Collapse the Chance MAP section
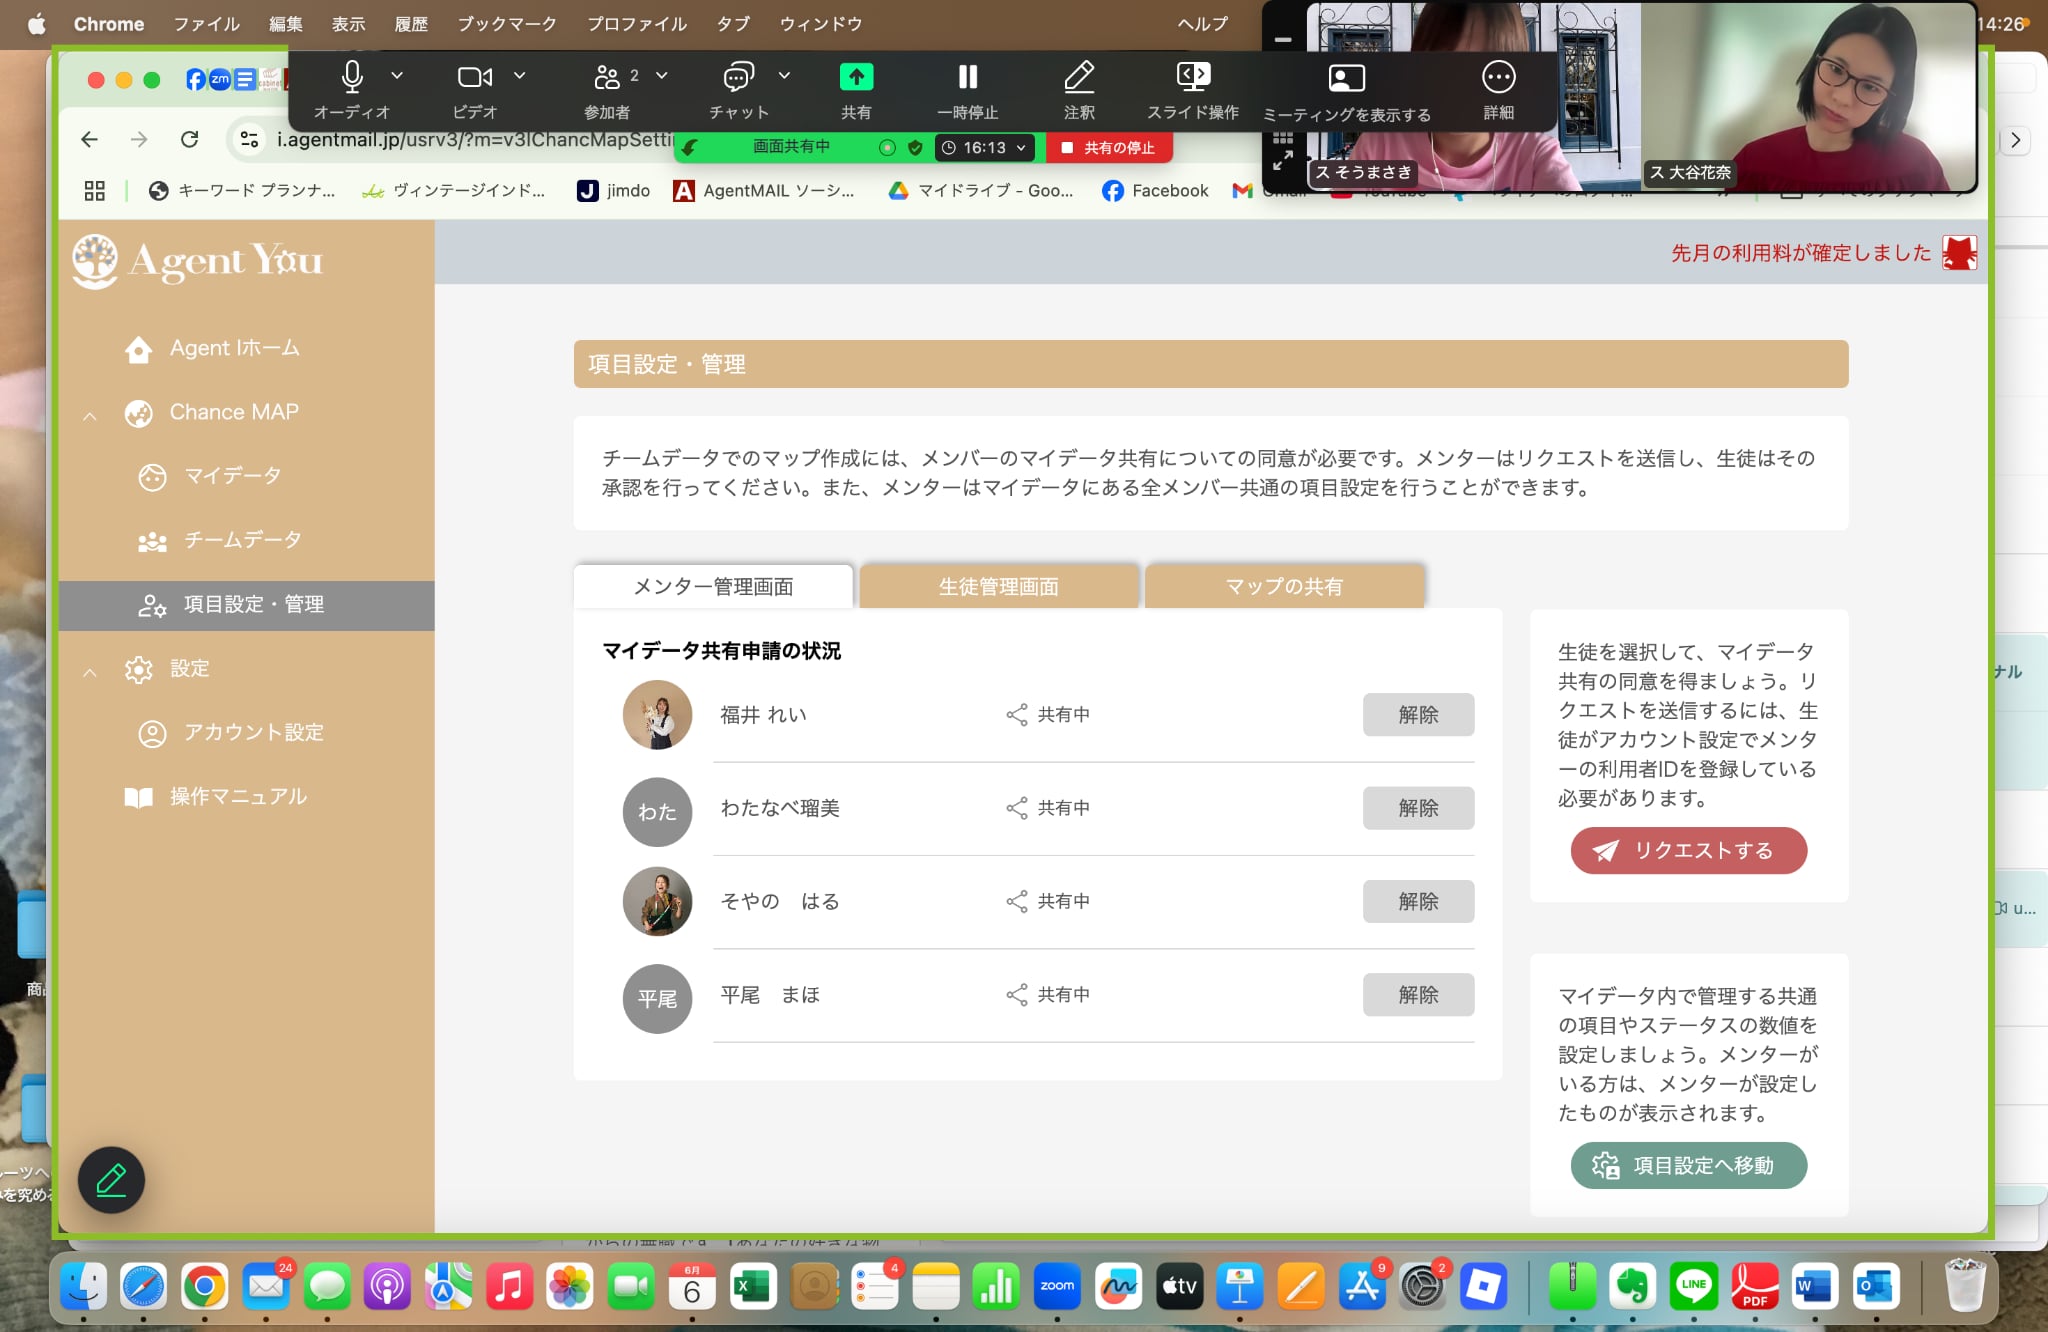The image size is (2048, 1332). 89,415
